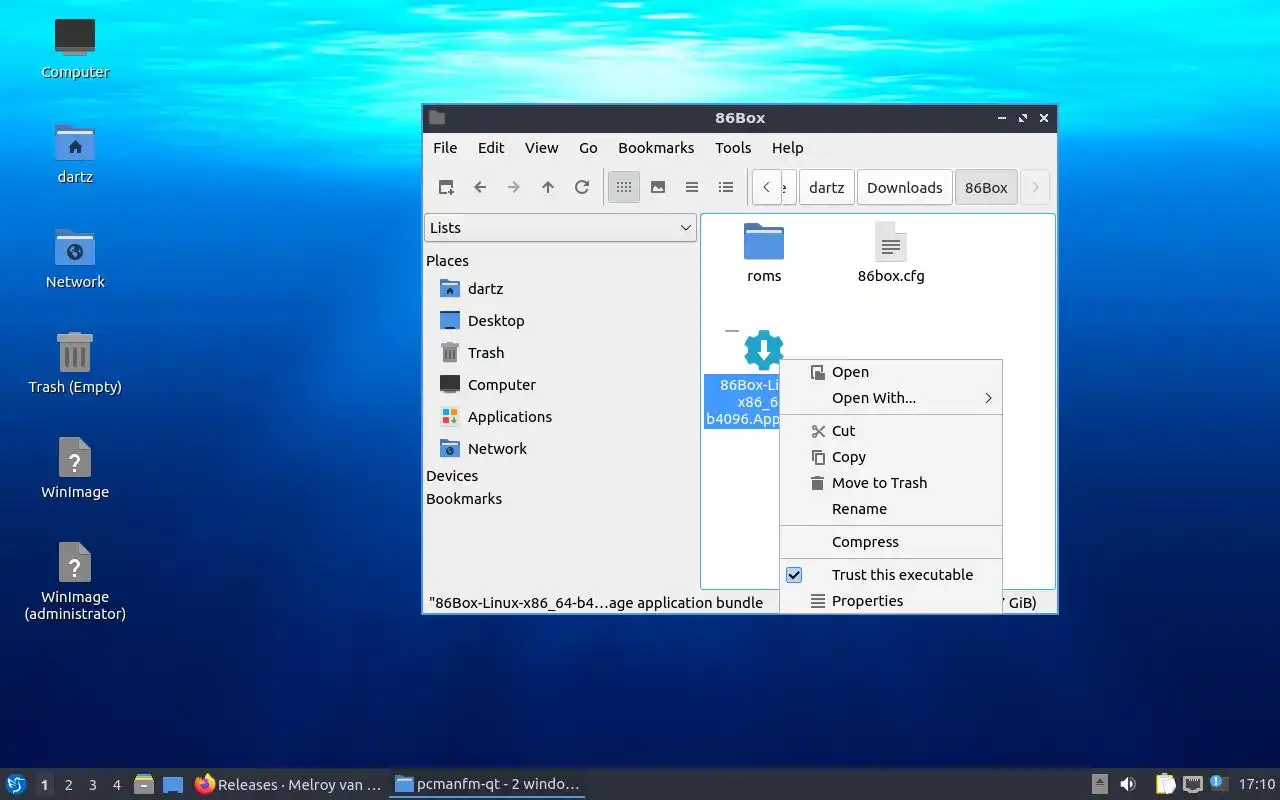Open the Go menu
The width and height of the screenshot is (1280, 800).
pyautogui.click(x=588, y=148)
